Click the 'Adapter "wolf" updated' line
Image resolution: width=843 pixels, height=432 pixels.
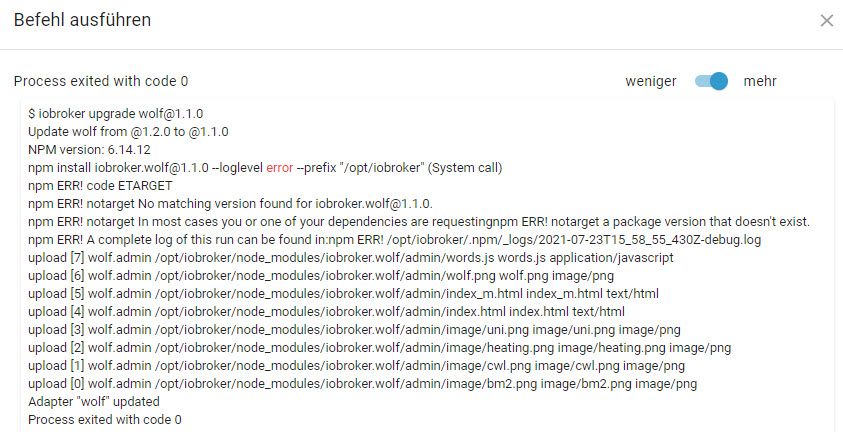94,401
